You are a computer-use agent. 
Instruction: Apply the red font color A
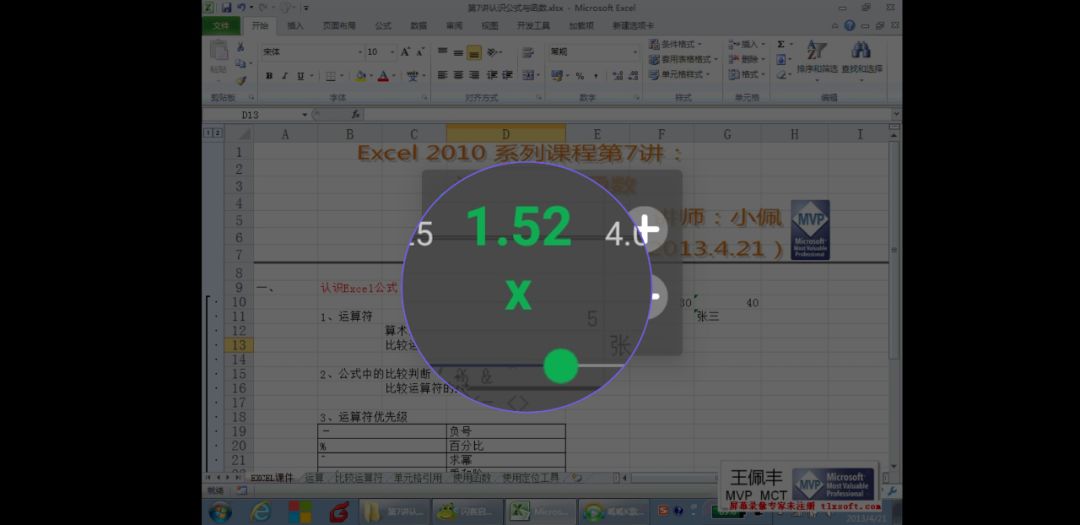click(x=383, y=76)
